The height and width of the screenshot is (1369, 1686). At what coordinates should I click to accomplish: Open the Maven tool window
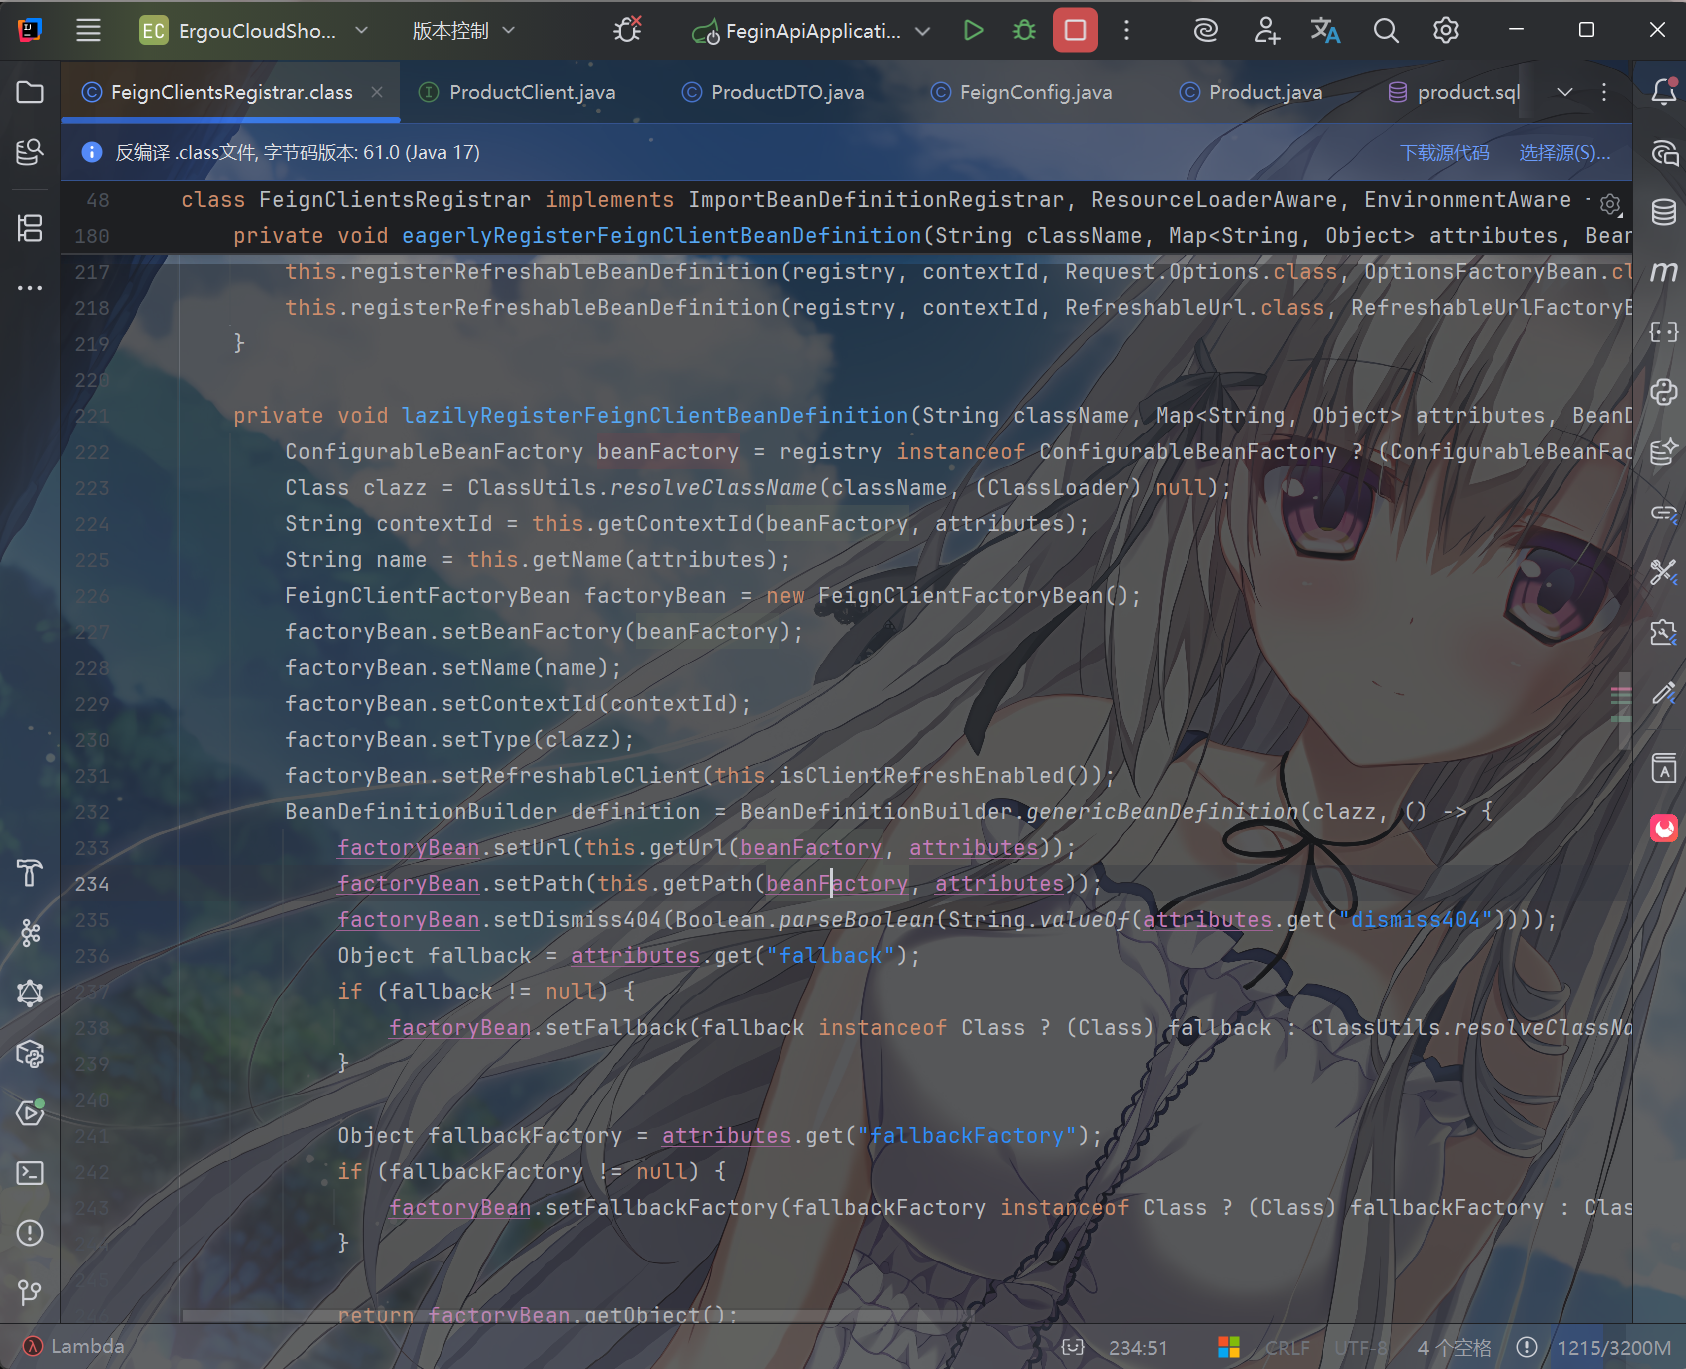(x=1664, y=272)
